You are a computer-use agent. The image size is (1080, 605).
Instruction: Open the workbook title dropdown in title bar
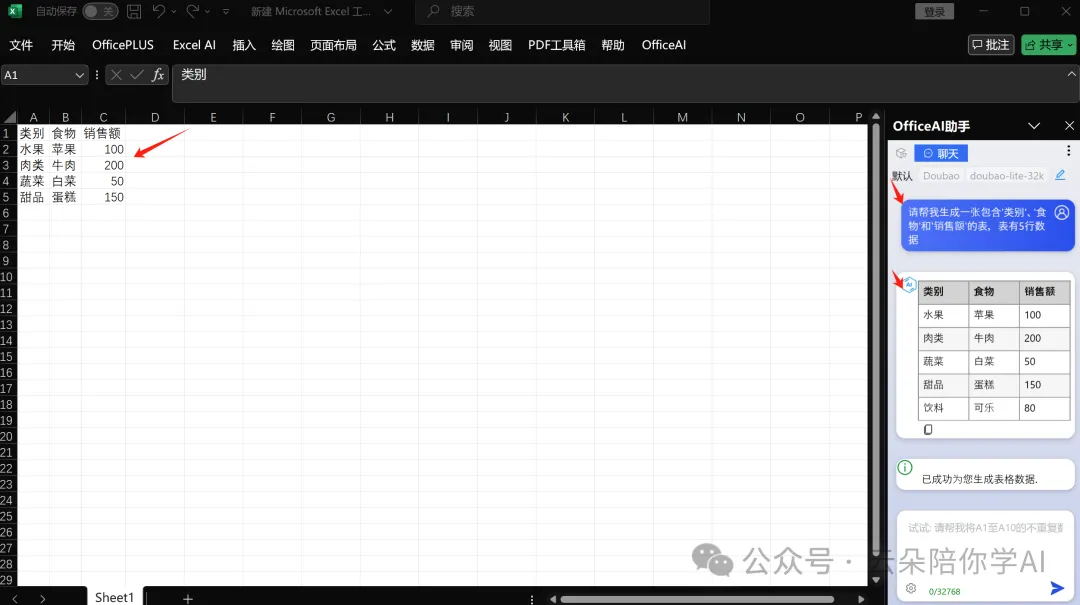tap(388, 12)
